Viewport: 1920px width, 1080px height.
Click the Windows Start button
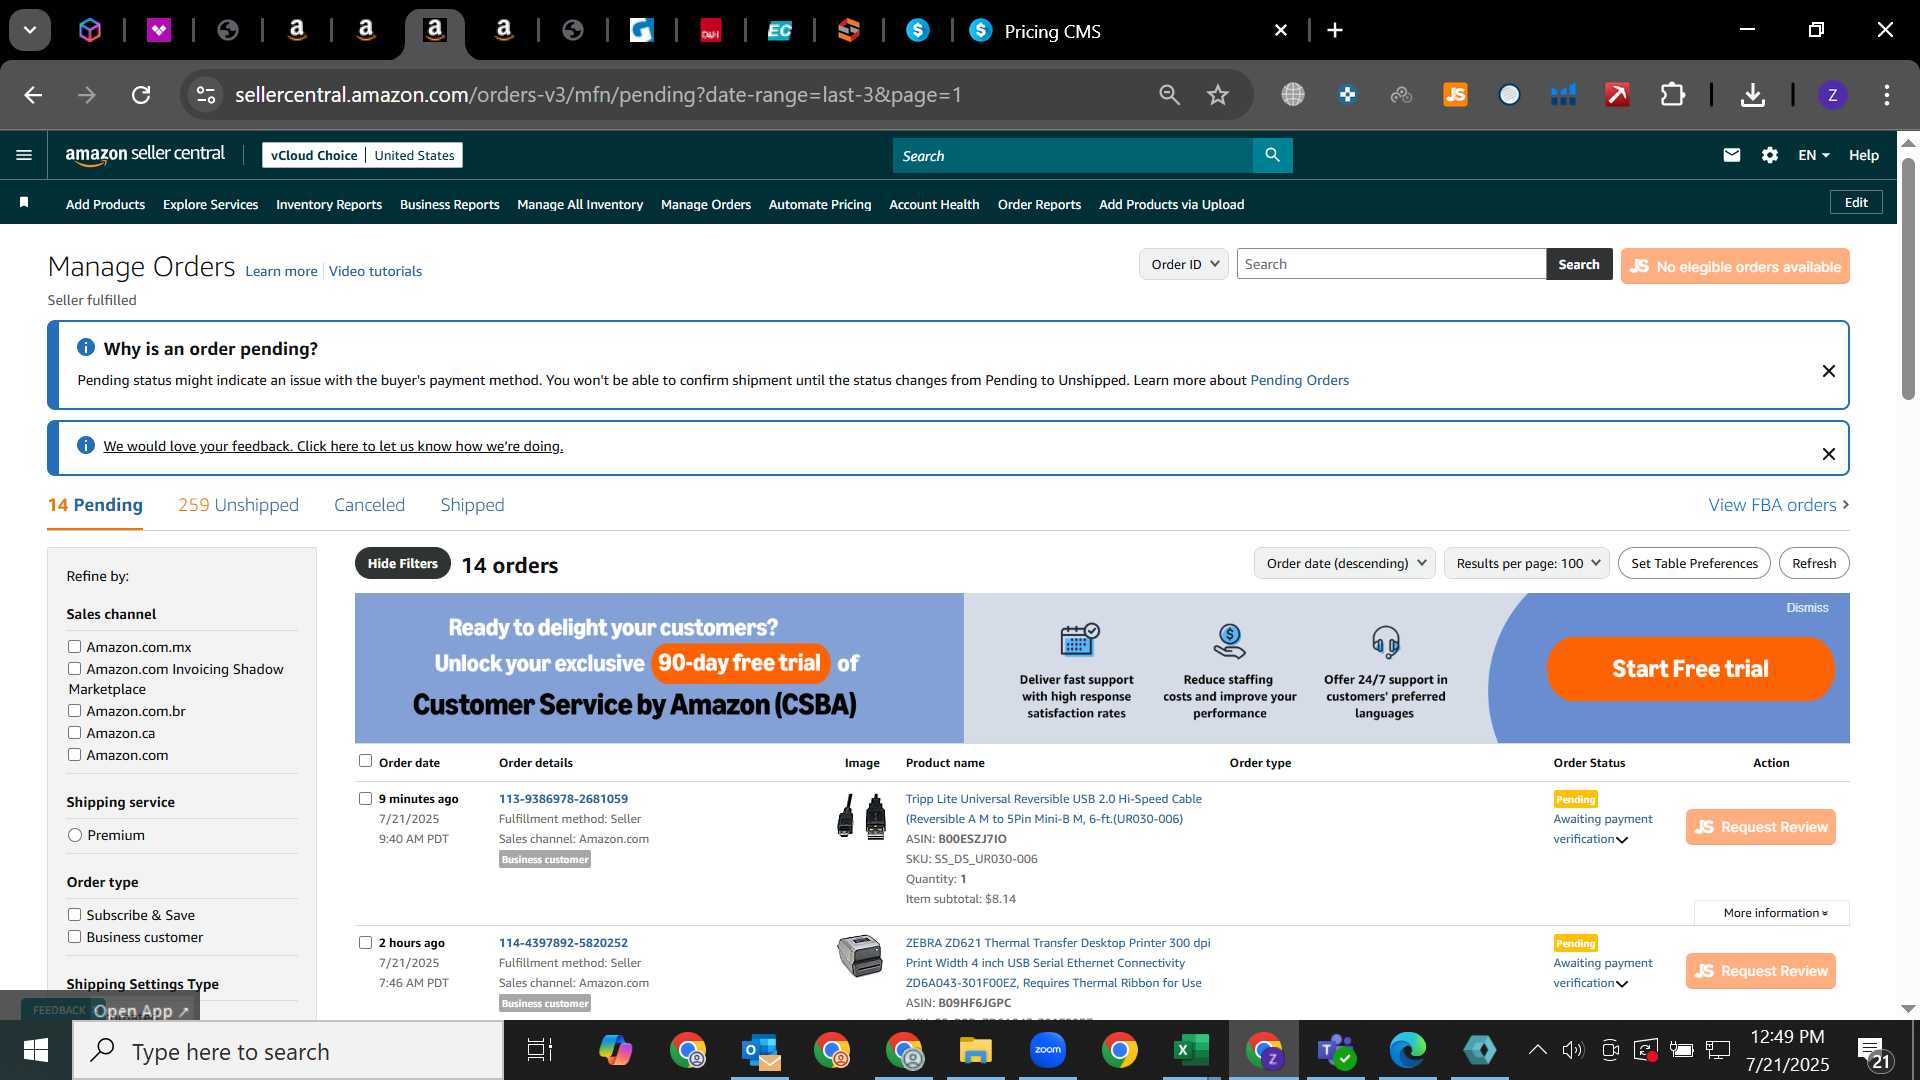click(x=36, y=1050)
